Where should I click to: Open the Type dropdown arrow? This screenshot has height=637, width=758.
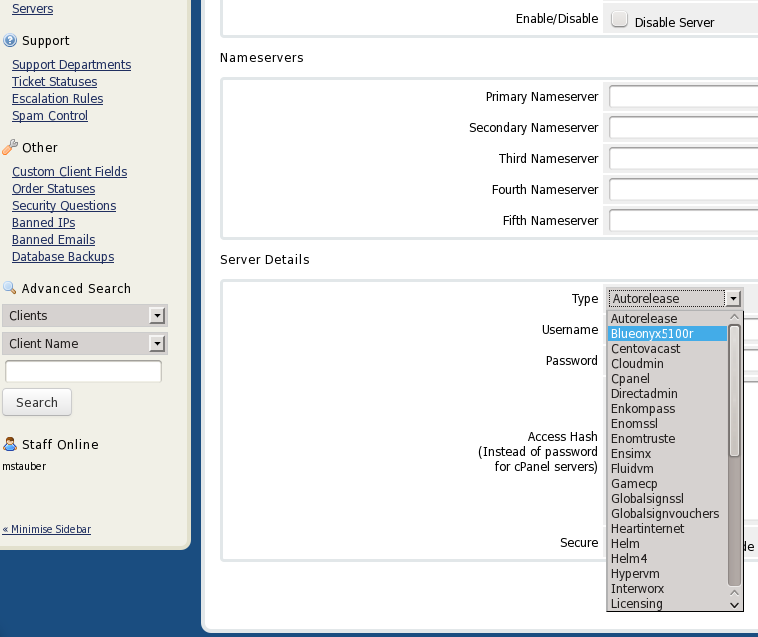(734, 298)
